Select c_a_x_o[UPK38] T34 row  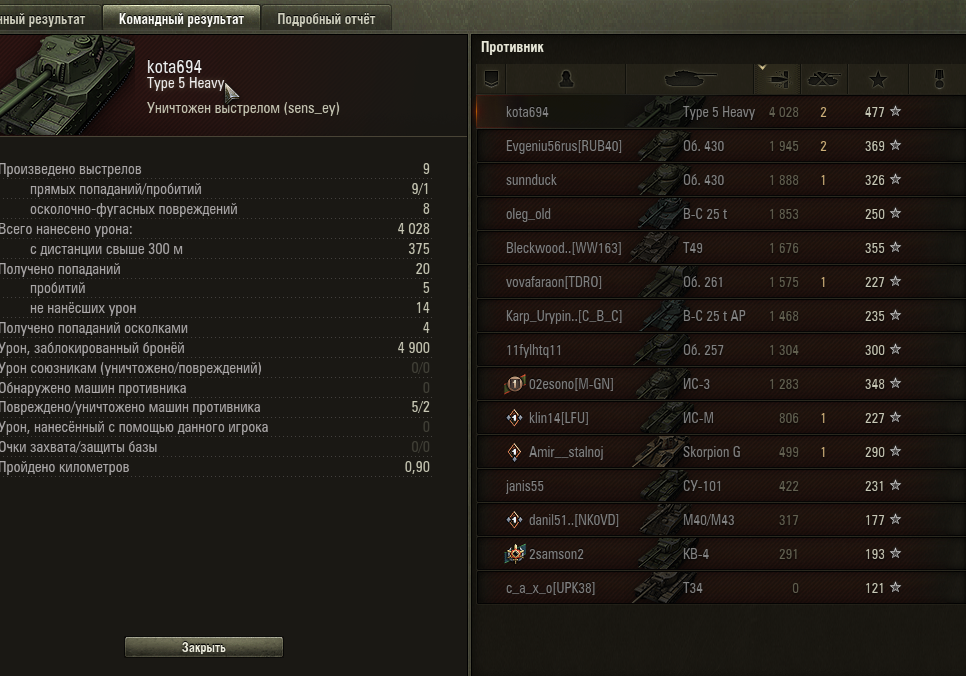(x=721, y=588)
